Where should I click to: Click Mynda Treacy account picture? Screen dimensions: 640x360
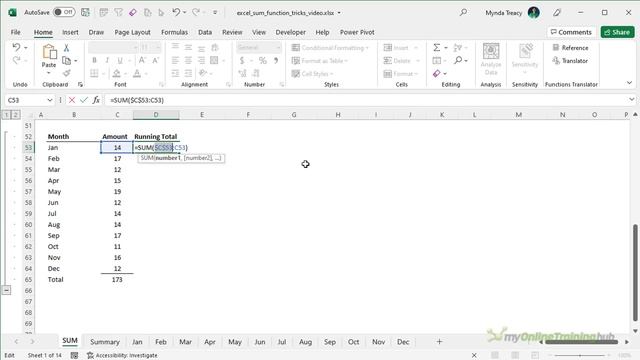(x=533, y=12)
